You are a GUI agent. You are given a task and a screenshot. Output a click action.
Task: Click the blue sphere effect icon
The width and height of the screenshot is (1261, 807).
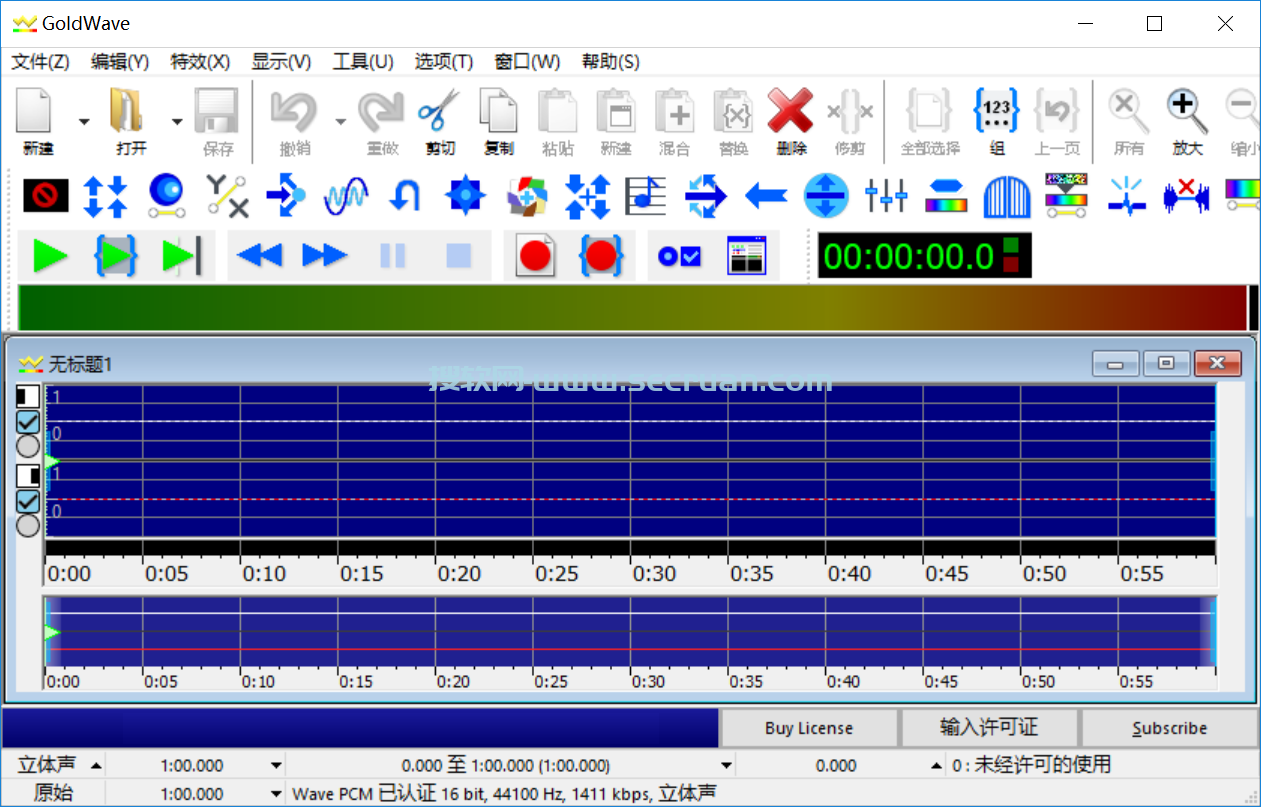click(166, 195)
